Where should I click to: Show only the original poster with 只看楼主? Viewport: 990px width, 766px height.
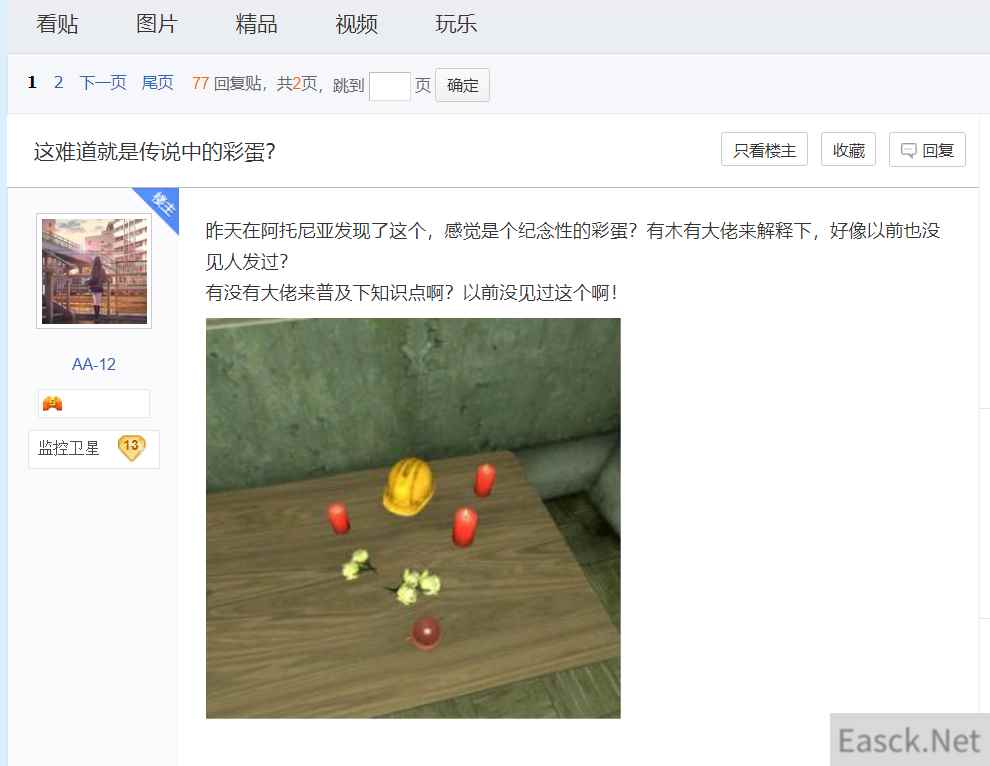[764, 150]
